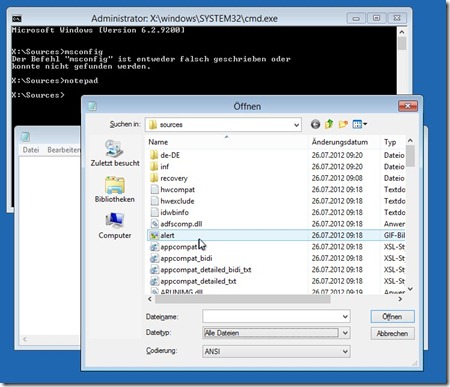This screenshot has height=387, width=450.
Task: Select the recovery folder
Action: pos(174,178)
